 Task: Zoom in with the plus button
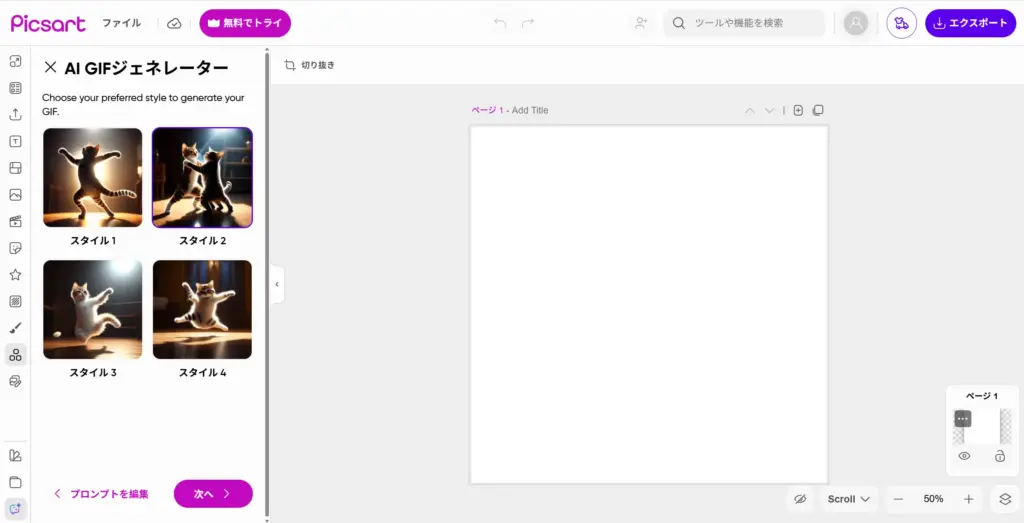(968, 499)
